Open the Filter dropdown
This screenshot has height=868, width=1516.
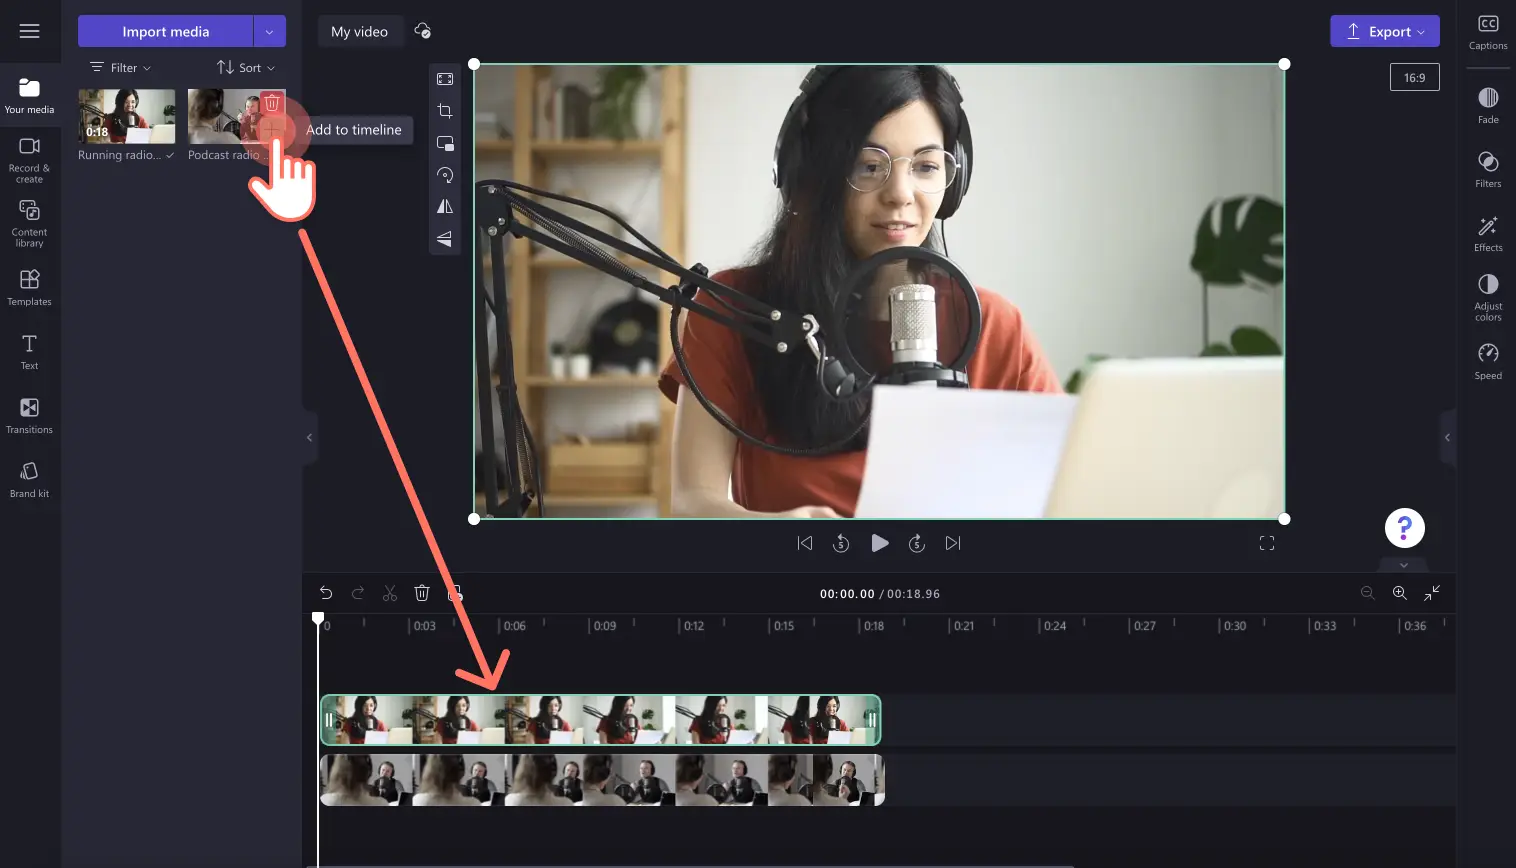[x=120, y=67]
